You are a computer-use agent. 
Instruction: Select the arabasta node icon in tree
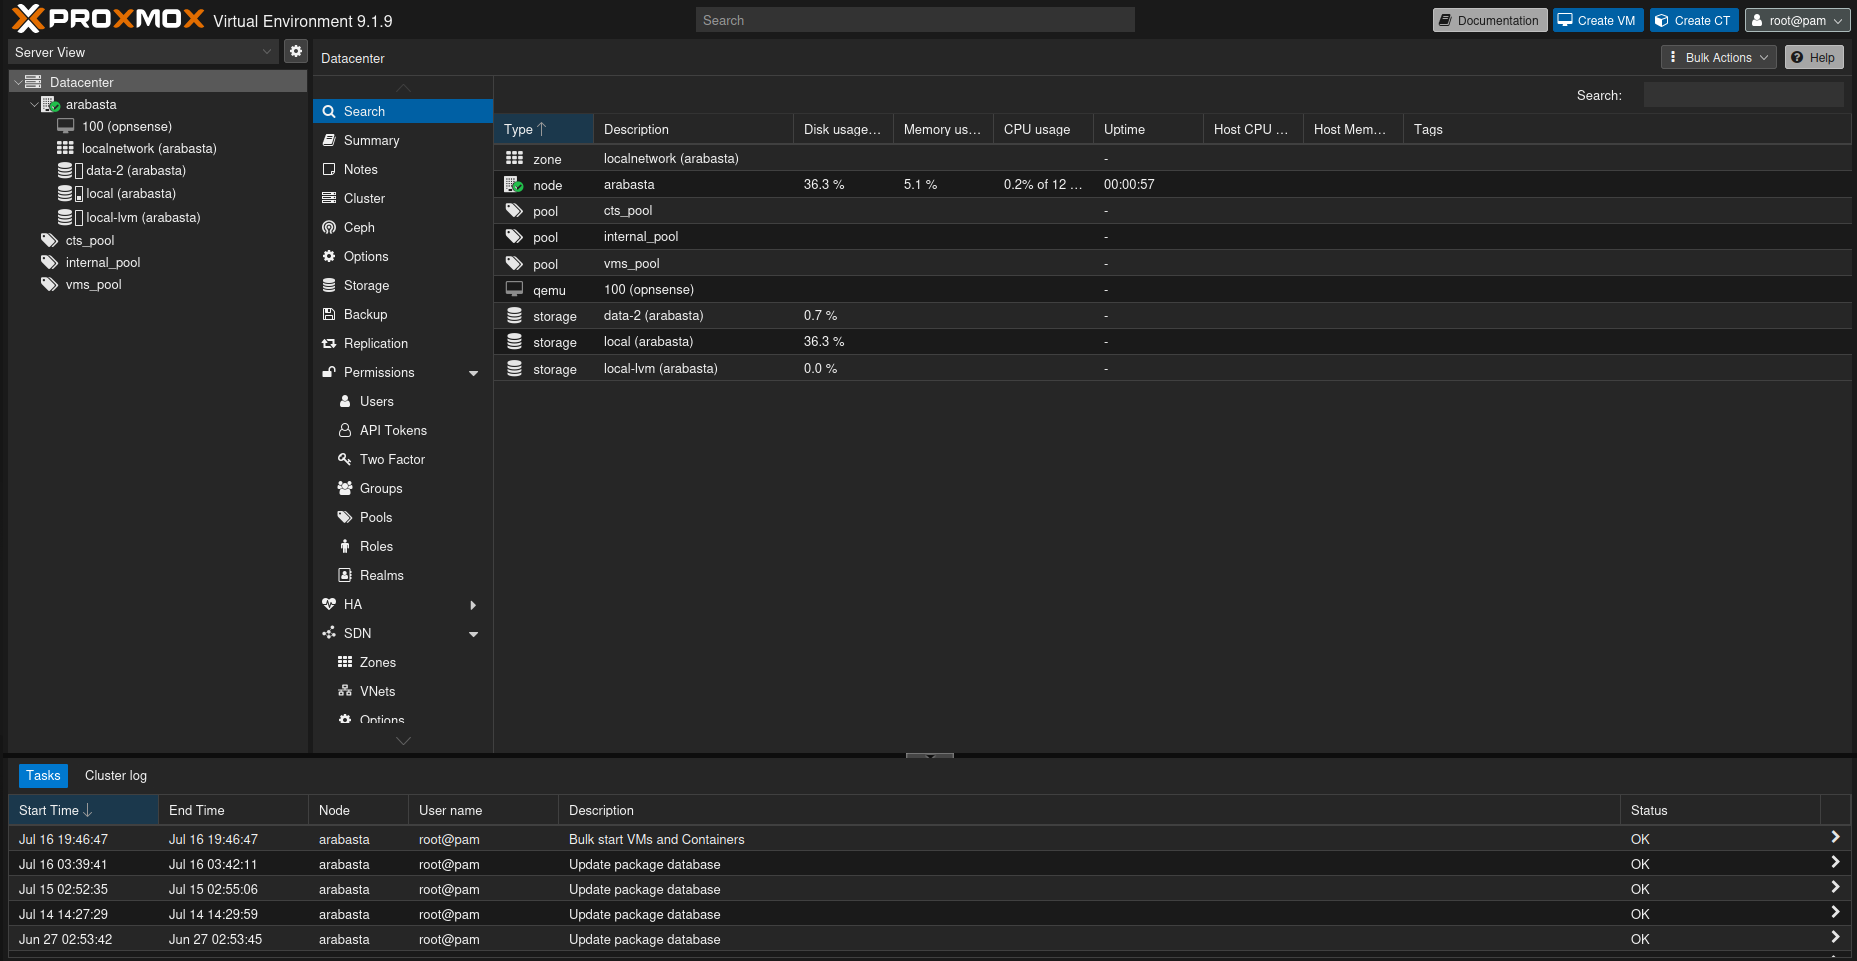point(50,104)
